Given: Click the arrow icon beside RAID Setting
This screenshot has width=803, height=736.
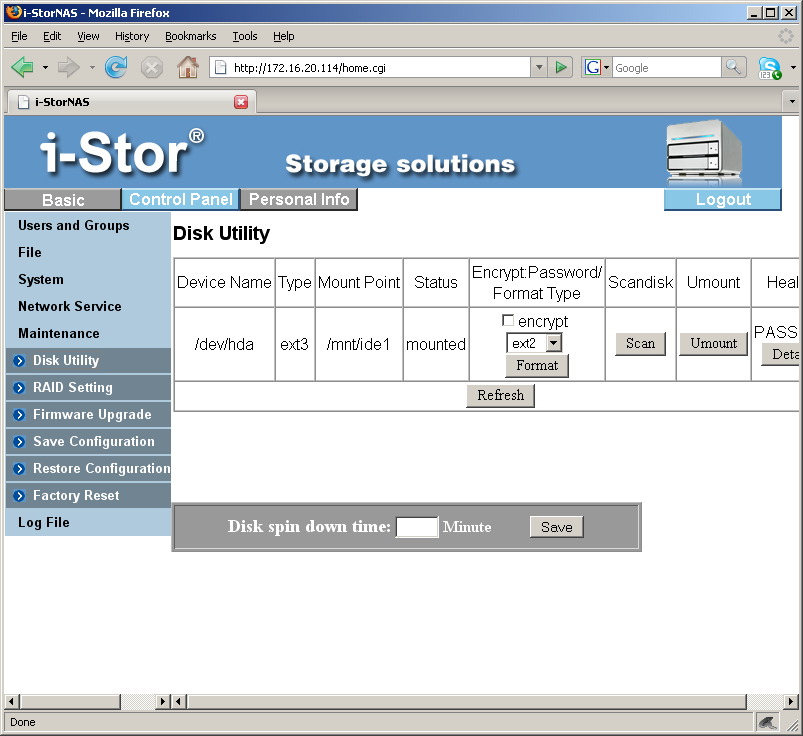Looking at the screenshot, I should 19,388.
